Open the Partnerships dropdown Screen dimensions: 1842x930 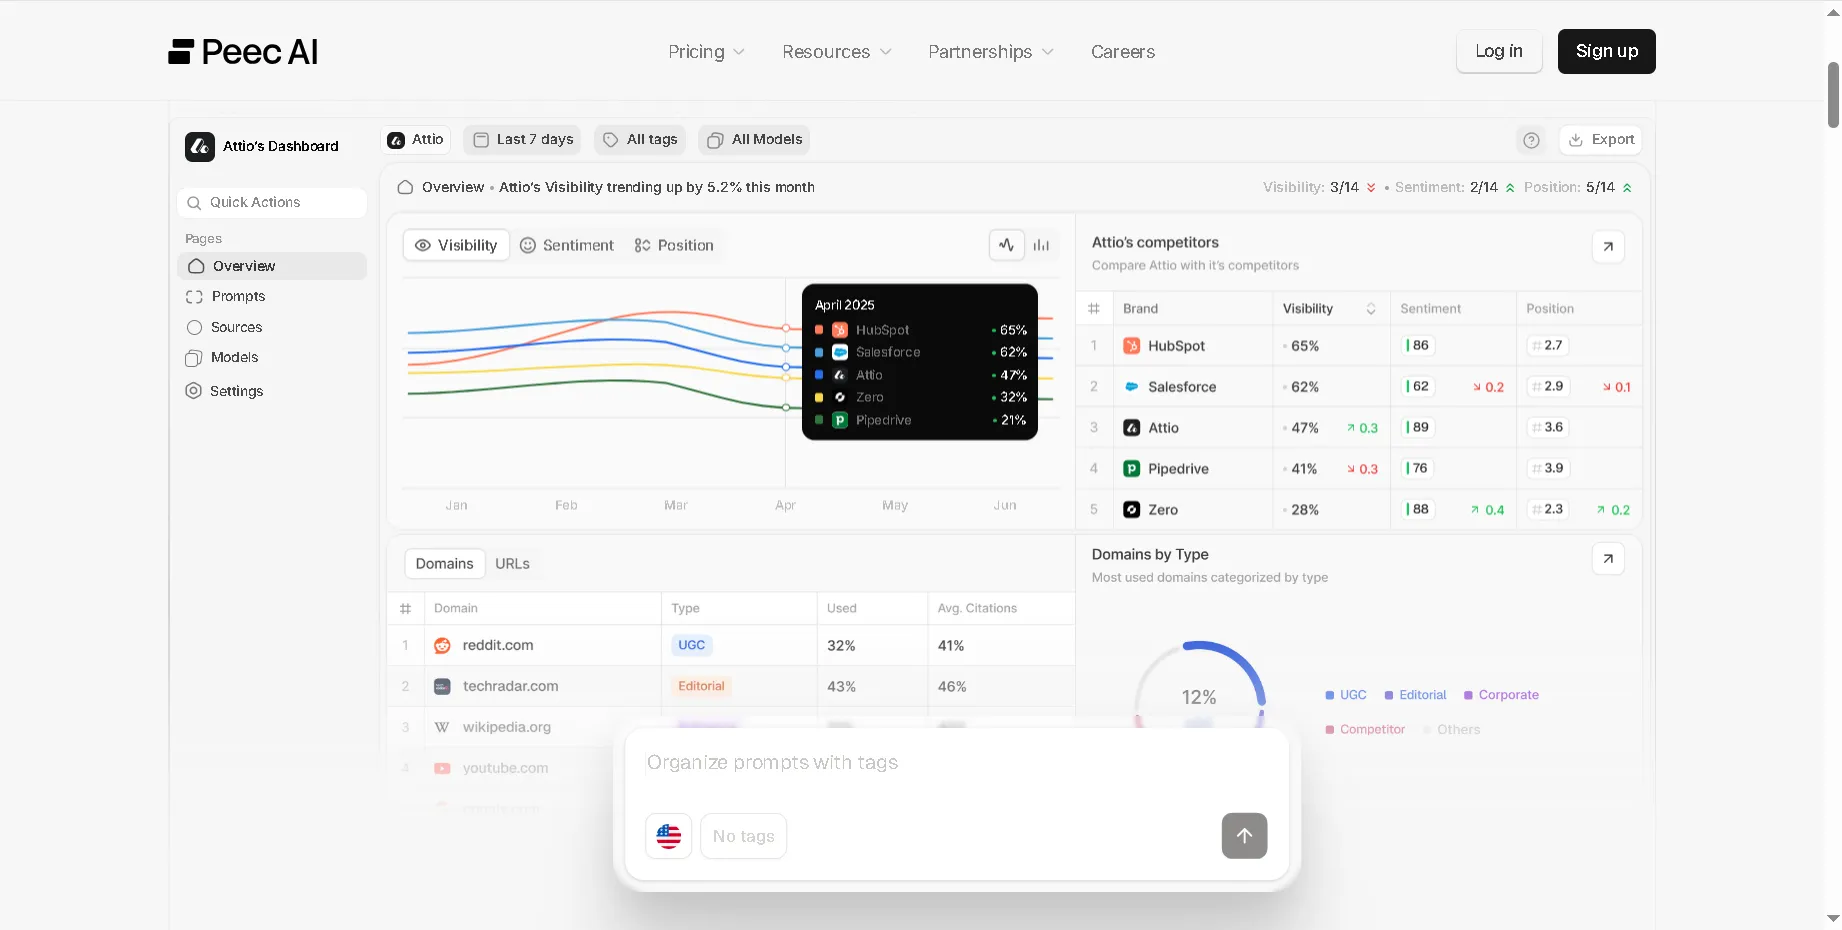pos(990,52)
